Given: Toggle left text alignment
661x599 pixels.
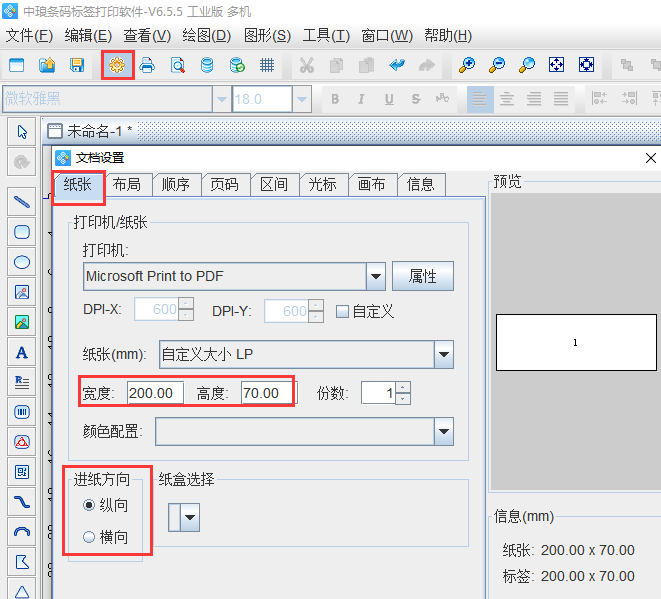Looking at the screenshot, I should (480, 99).
